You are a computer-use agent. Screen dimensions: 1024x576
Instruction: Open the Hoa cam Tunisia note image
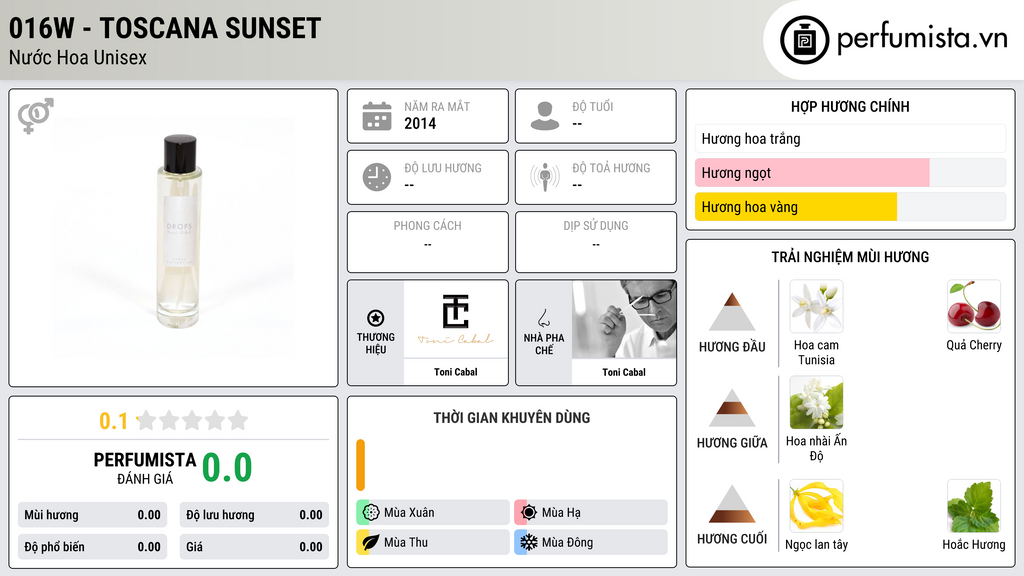pyautogui.click(x=816, y=306)
